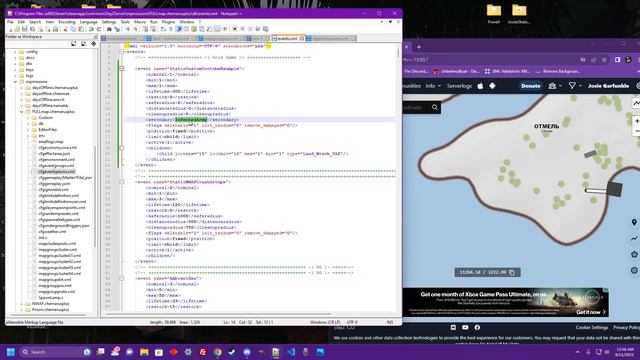Open Facebook icon in the map page footer
This screenshot has height=360, width=640.
(x=477, y=327)
